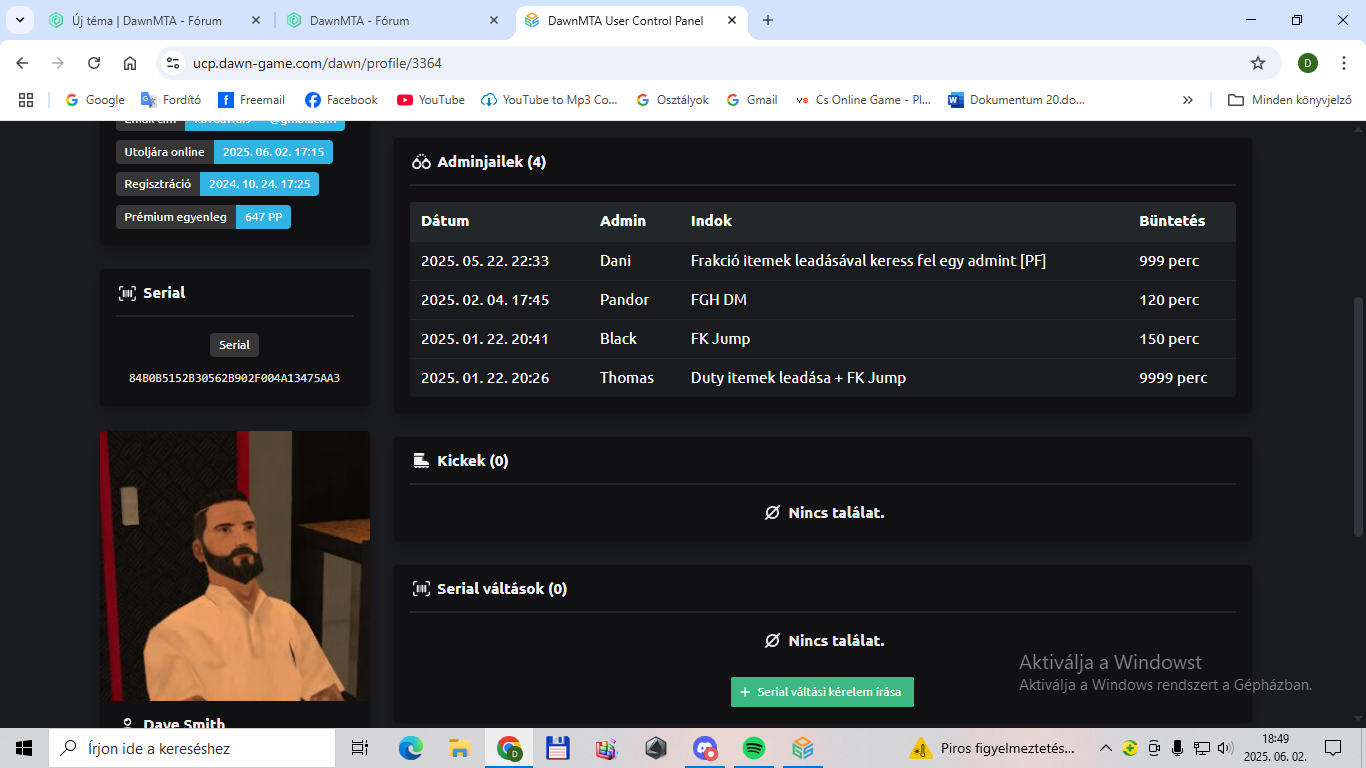Viewport: 1366px width, 768px height.
Task: Open the Minden könyvjelző bookmarks folder
Action: pos(1290,100)
